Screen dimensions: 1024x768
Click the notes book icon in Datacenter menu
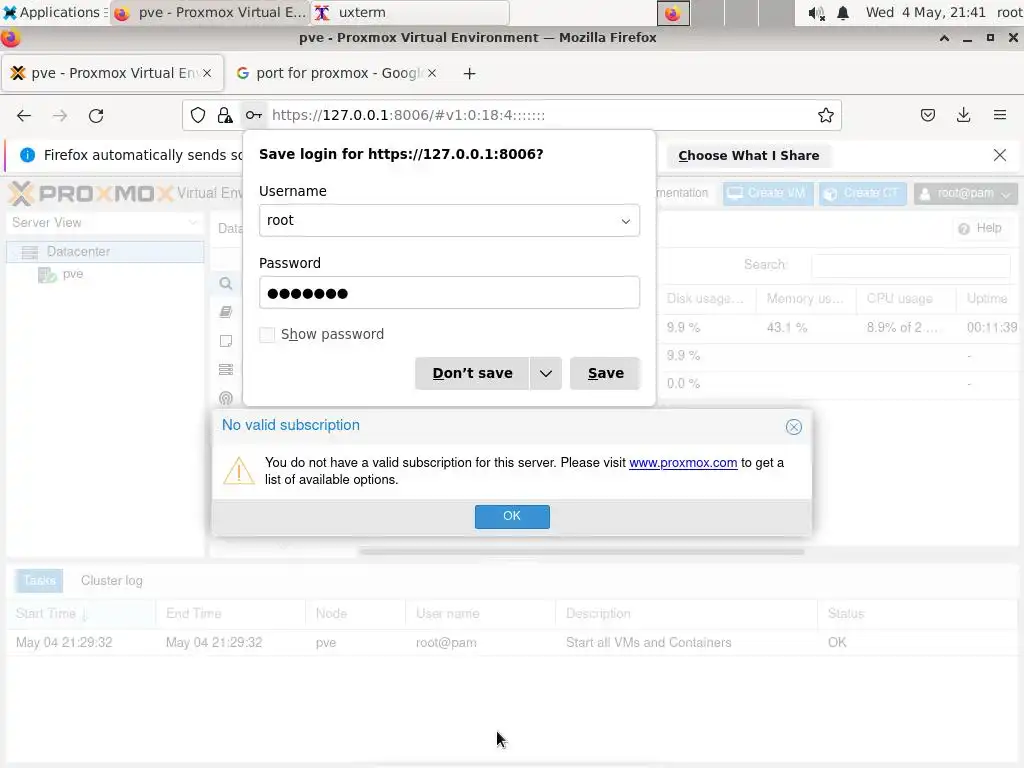[225, 312]
